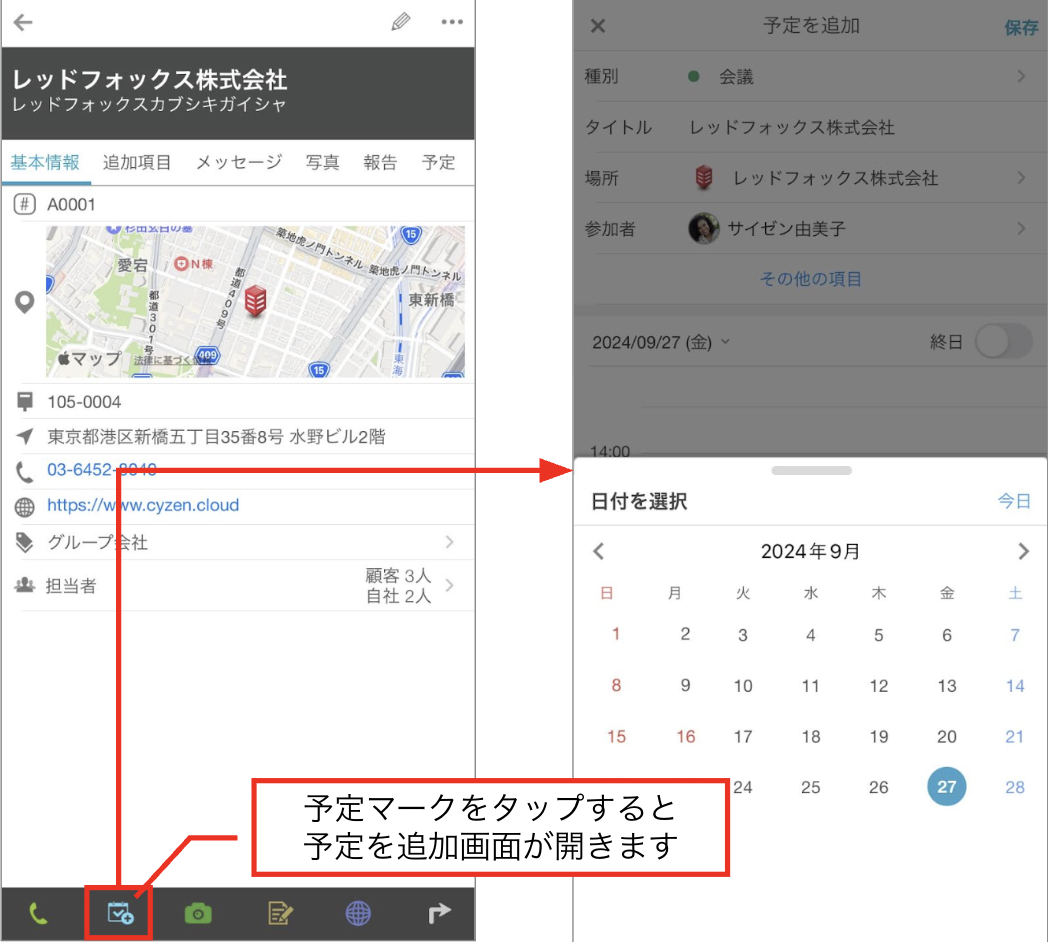
Task: Tap the purple globe icon in bottom toolbar
Action: [358, 913]
